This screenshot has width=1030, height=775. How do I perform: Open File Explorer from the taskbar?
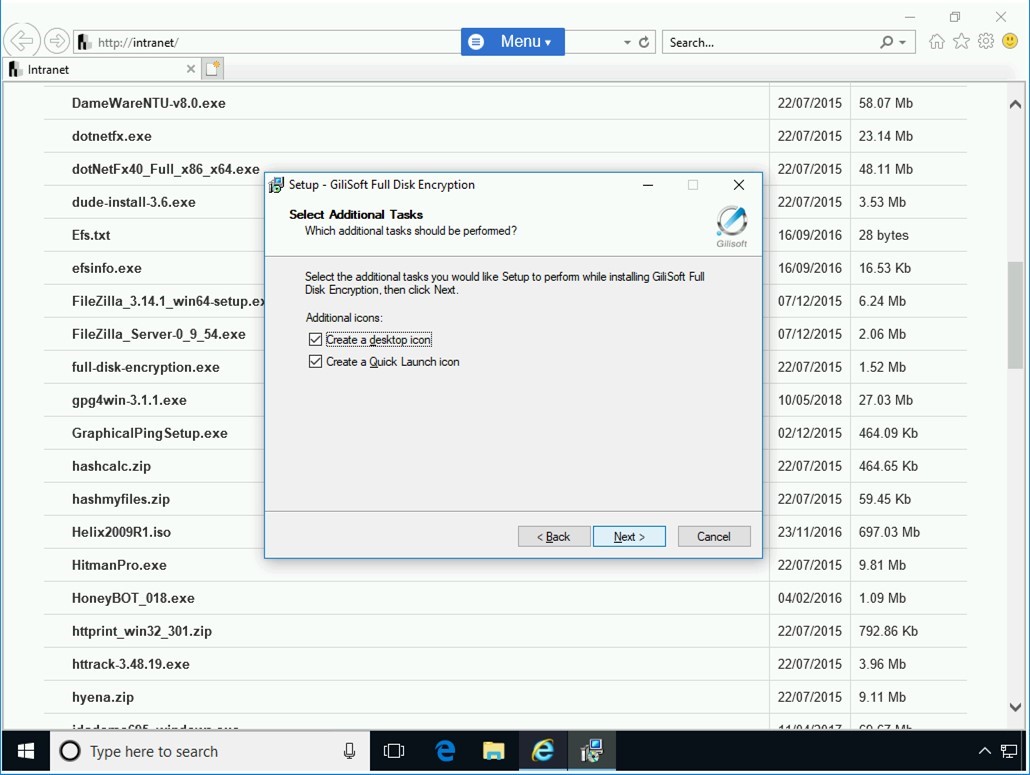pos(494,751)
